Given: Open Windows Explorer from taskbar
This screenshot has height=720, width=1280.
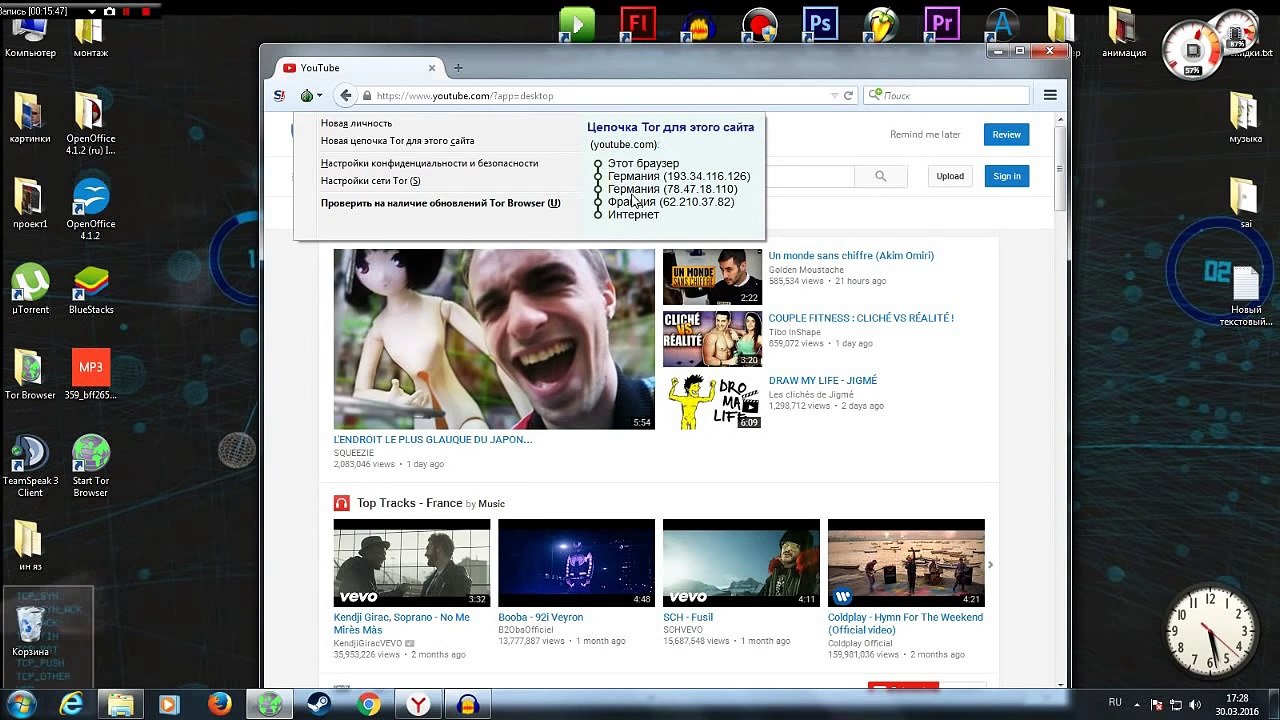Looking at the screenshot, I should pos(121,704).
